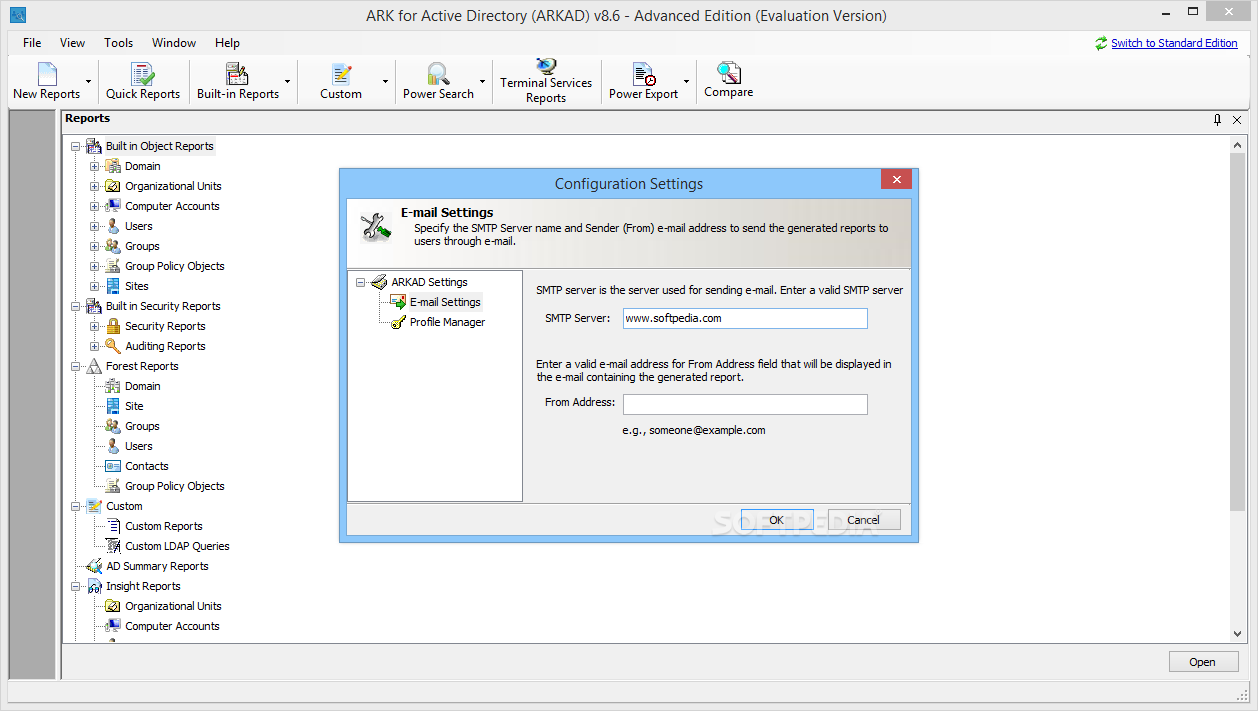Click the Forest Reports node icon
This screenshot has height=711, width=1258.
coord(94,366)
